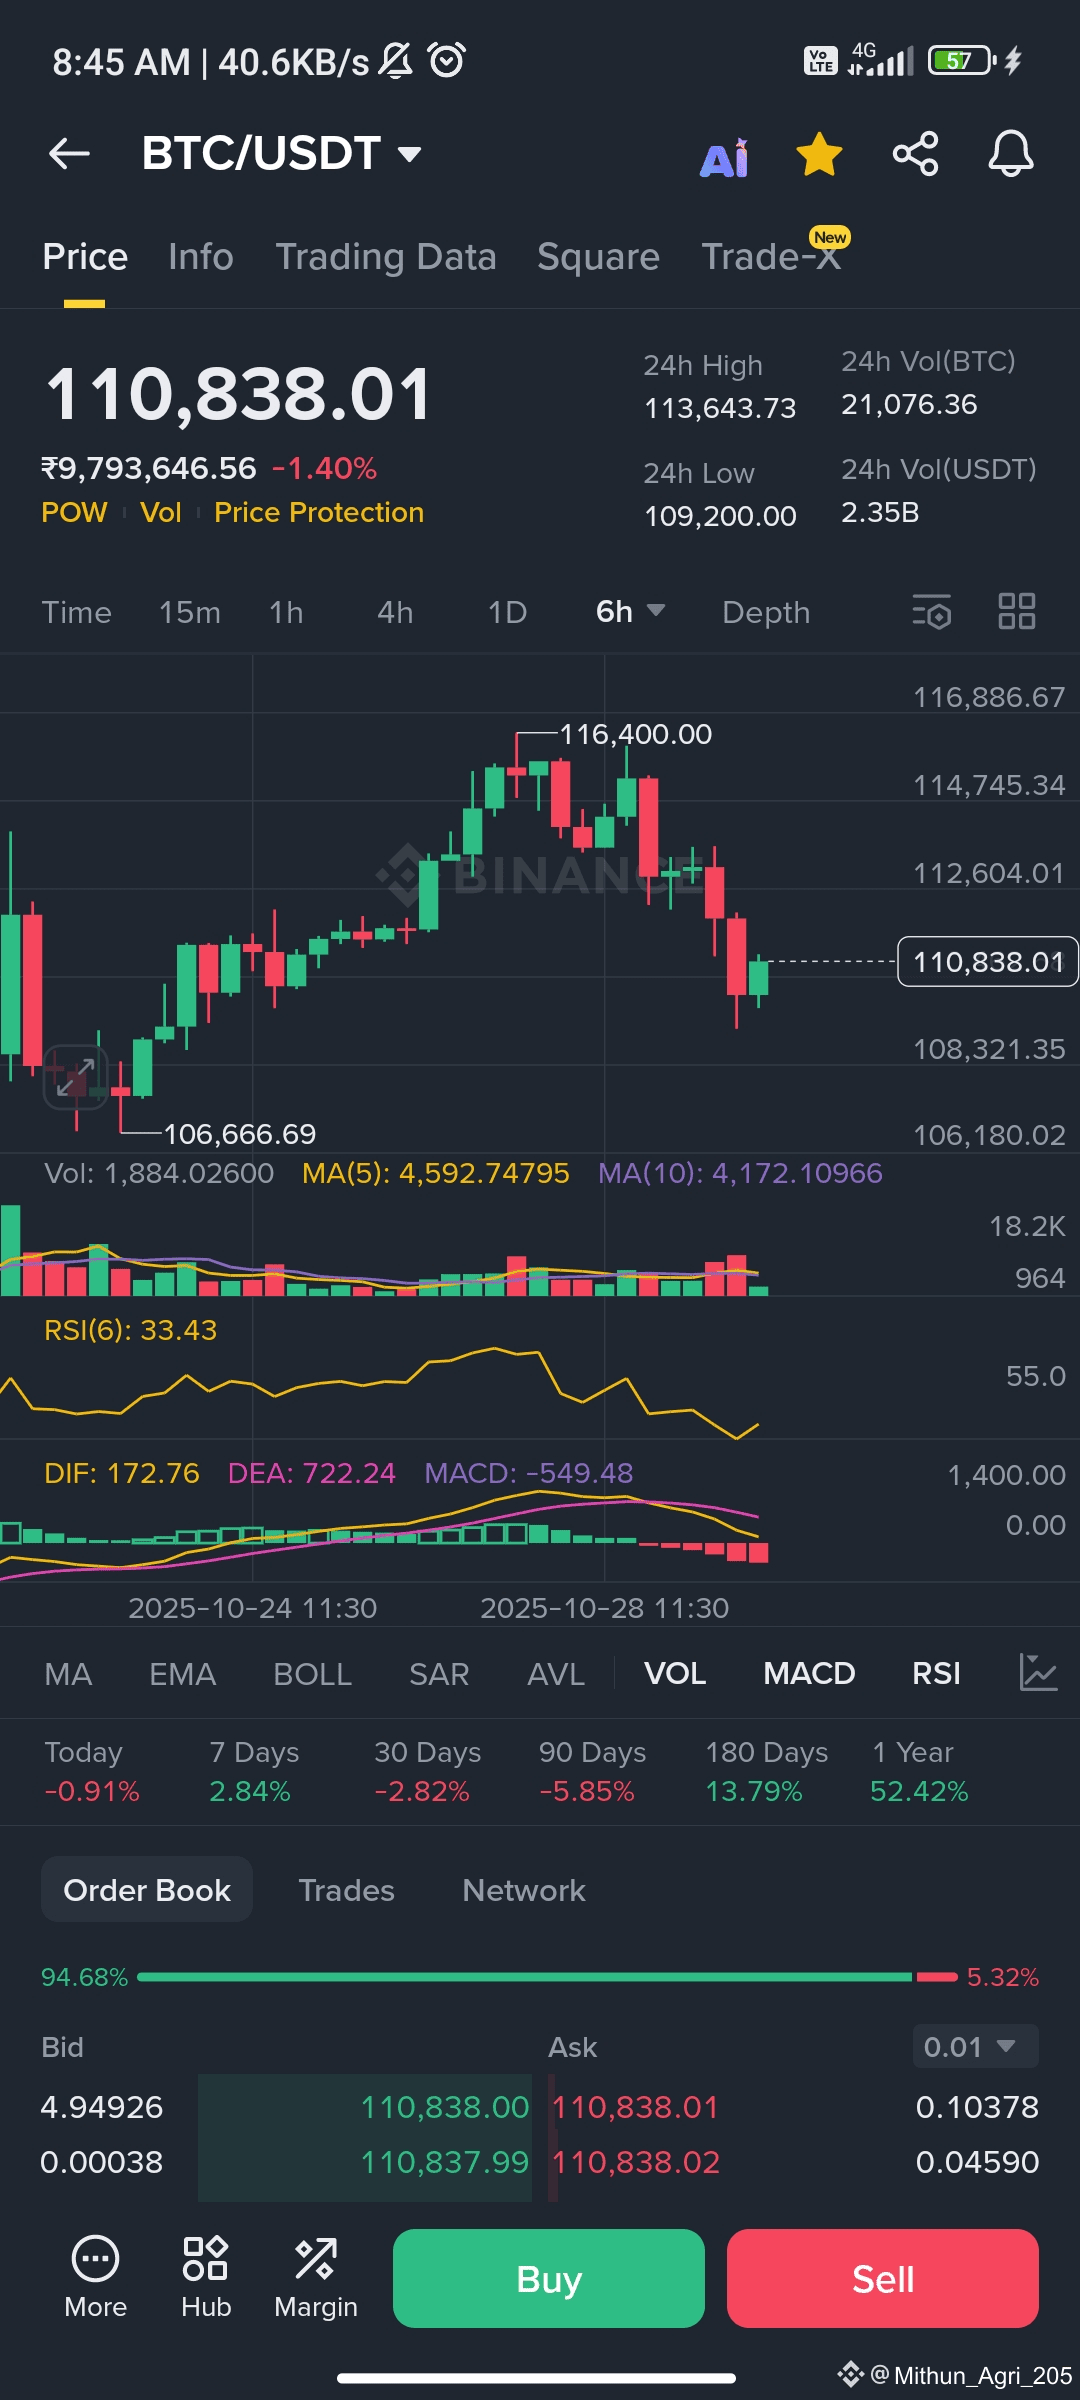Select the 4h chart interval

[x=395, y=612]
